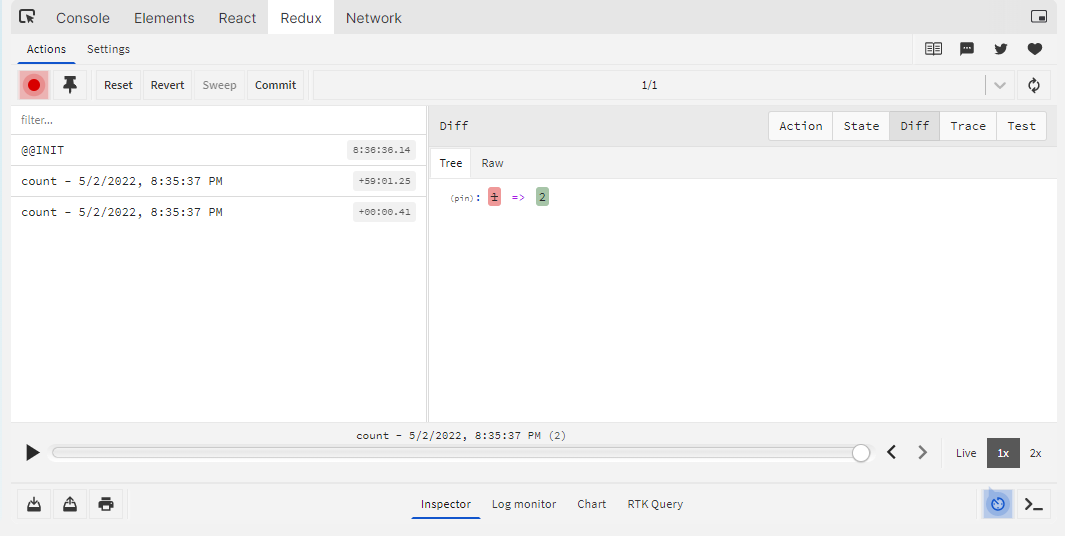The height and width of the screenshot is (536, 1065).
Task: Click the filter input field
Action: (x=218, y=120)
